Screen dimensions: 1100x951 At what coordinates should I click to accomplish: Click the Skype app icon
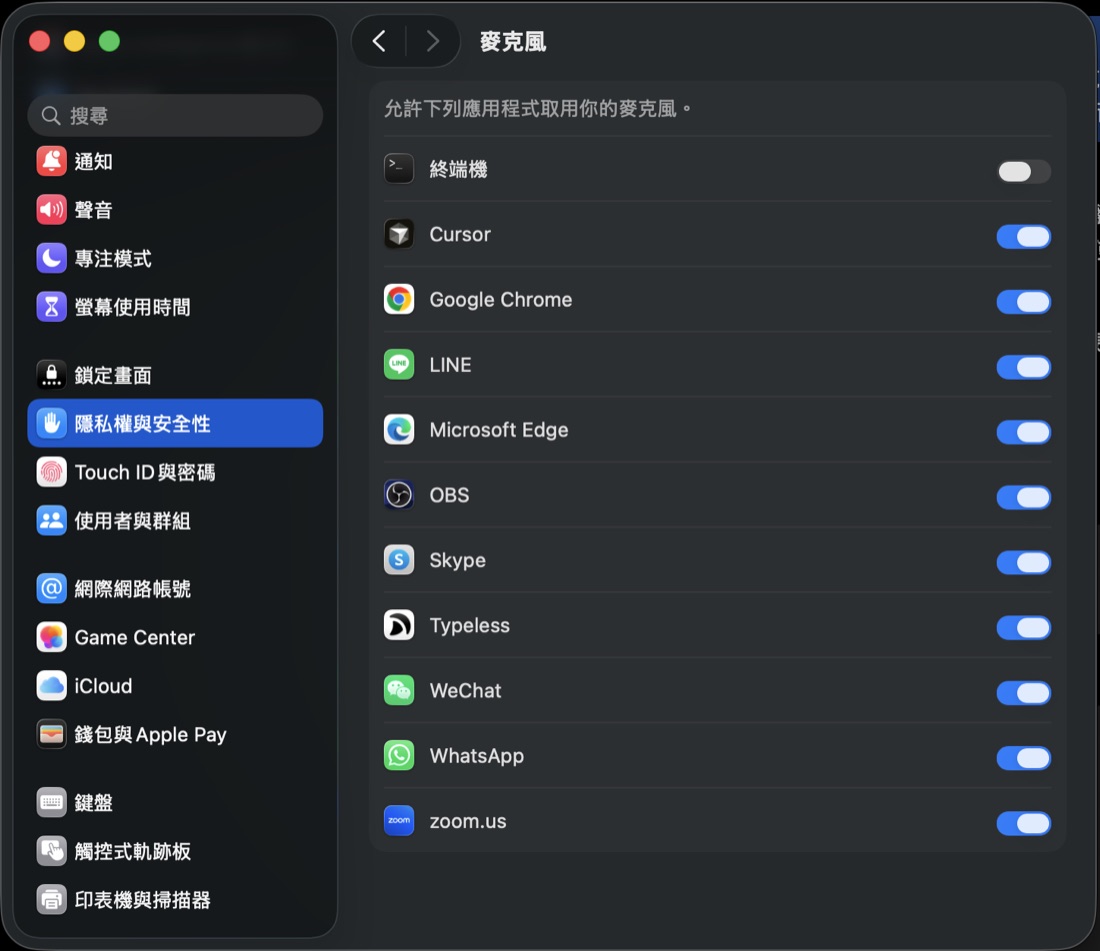(x=399, y=560)
